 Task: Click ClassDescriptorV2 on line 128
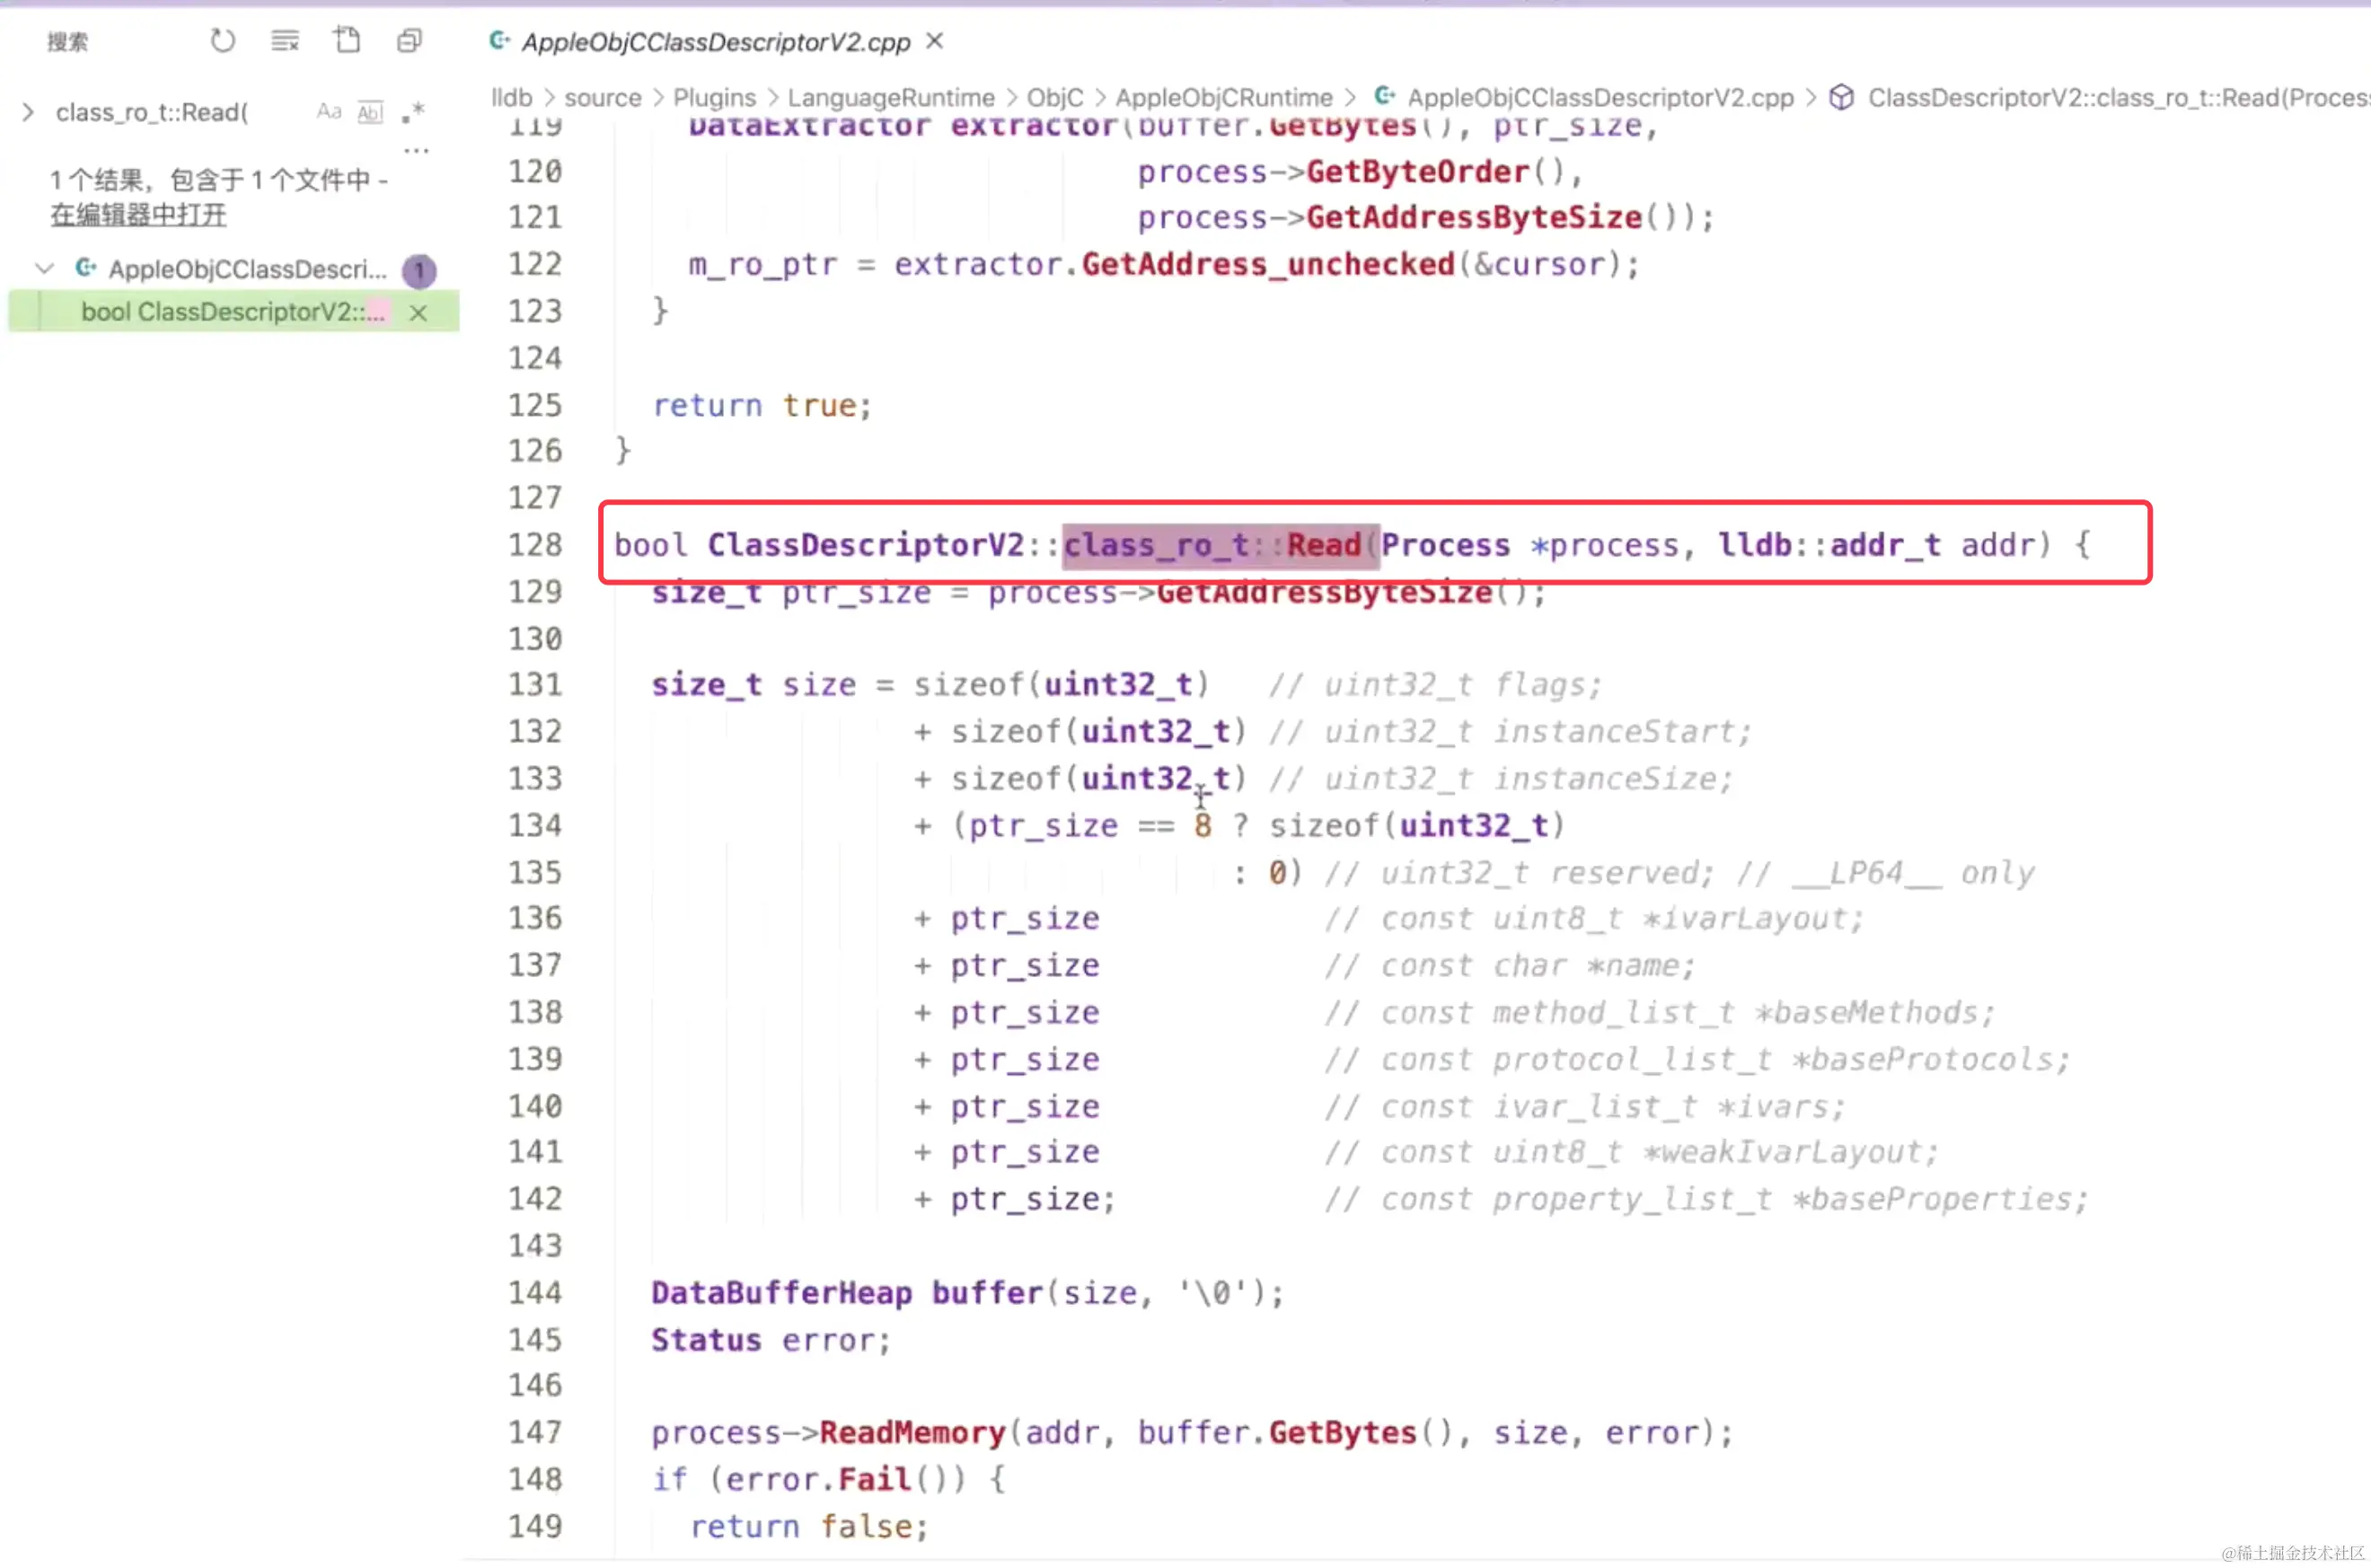tap(866, 545)
